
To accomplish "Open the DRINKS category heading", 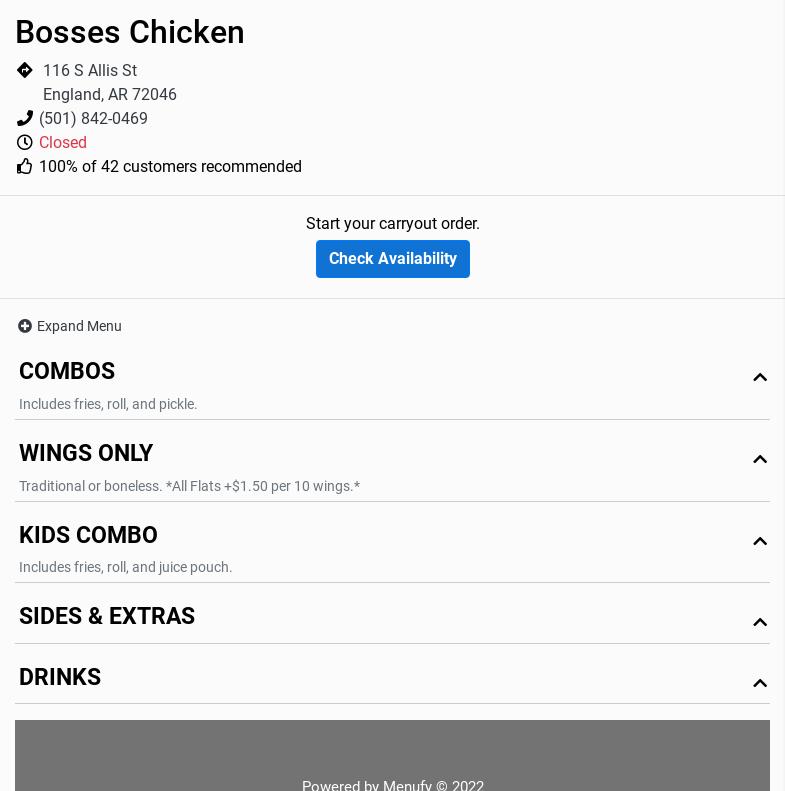I will tap(60, 677).
